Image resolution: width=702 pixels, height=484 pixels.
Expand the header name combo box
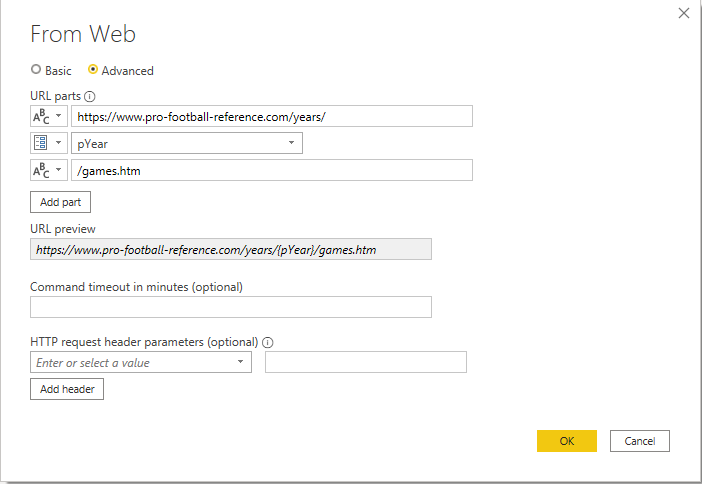tap(241, 363)
